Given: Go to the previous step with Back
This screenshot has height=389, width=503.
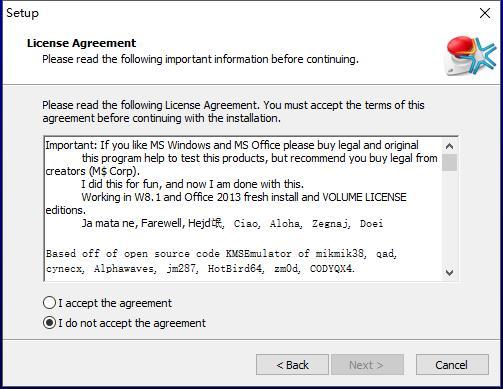Looking at the screenshot, I should point(292,365).
